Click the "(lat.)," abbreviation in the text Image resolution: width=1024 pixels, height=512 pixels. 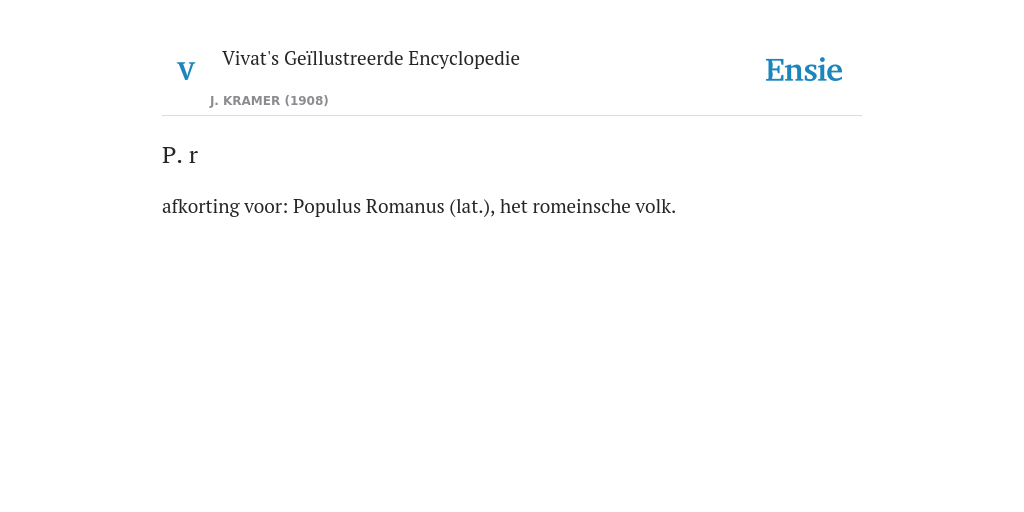pos(472,206)
